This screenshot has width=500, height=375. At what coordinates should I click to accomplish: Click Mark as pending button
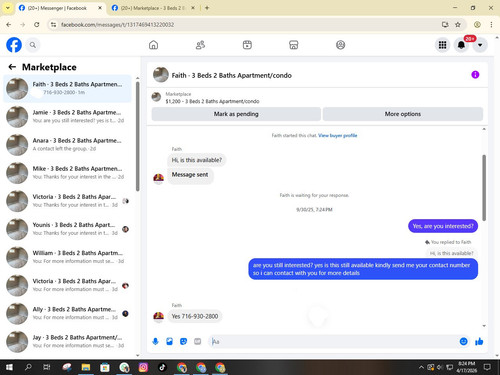236,114
